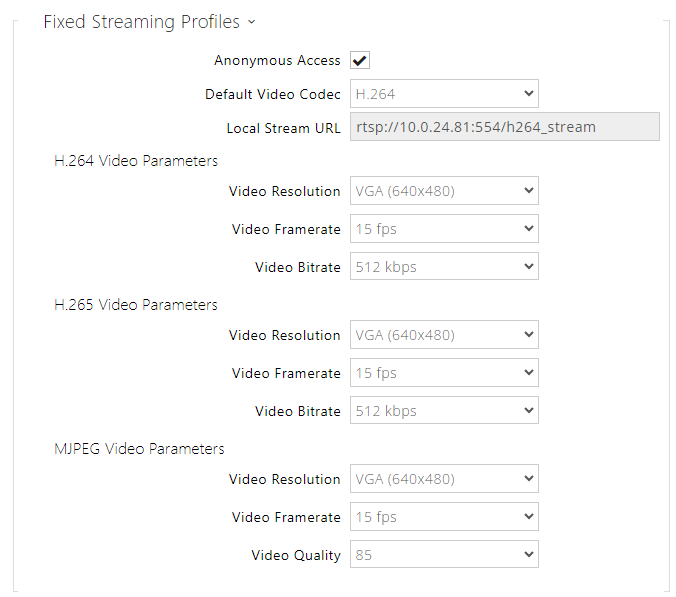Open the Default Video Codec dropdown
The width and height of the screenshot is (676, 597).
point(444,94)
